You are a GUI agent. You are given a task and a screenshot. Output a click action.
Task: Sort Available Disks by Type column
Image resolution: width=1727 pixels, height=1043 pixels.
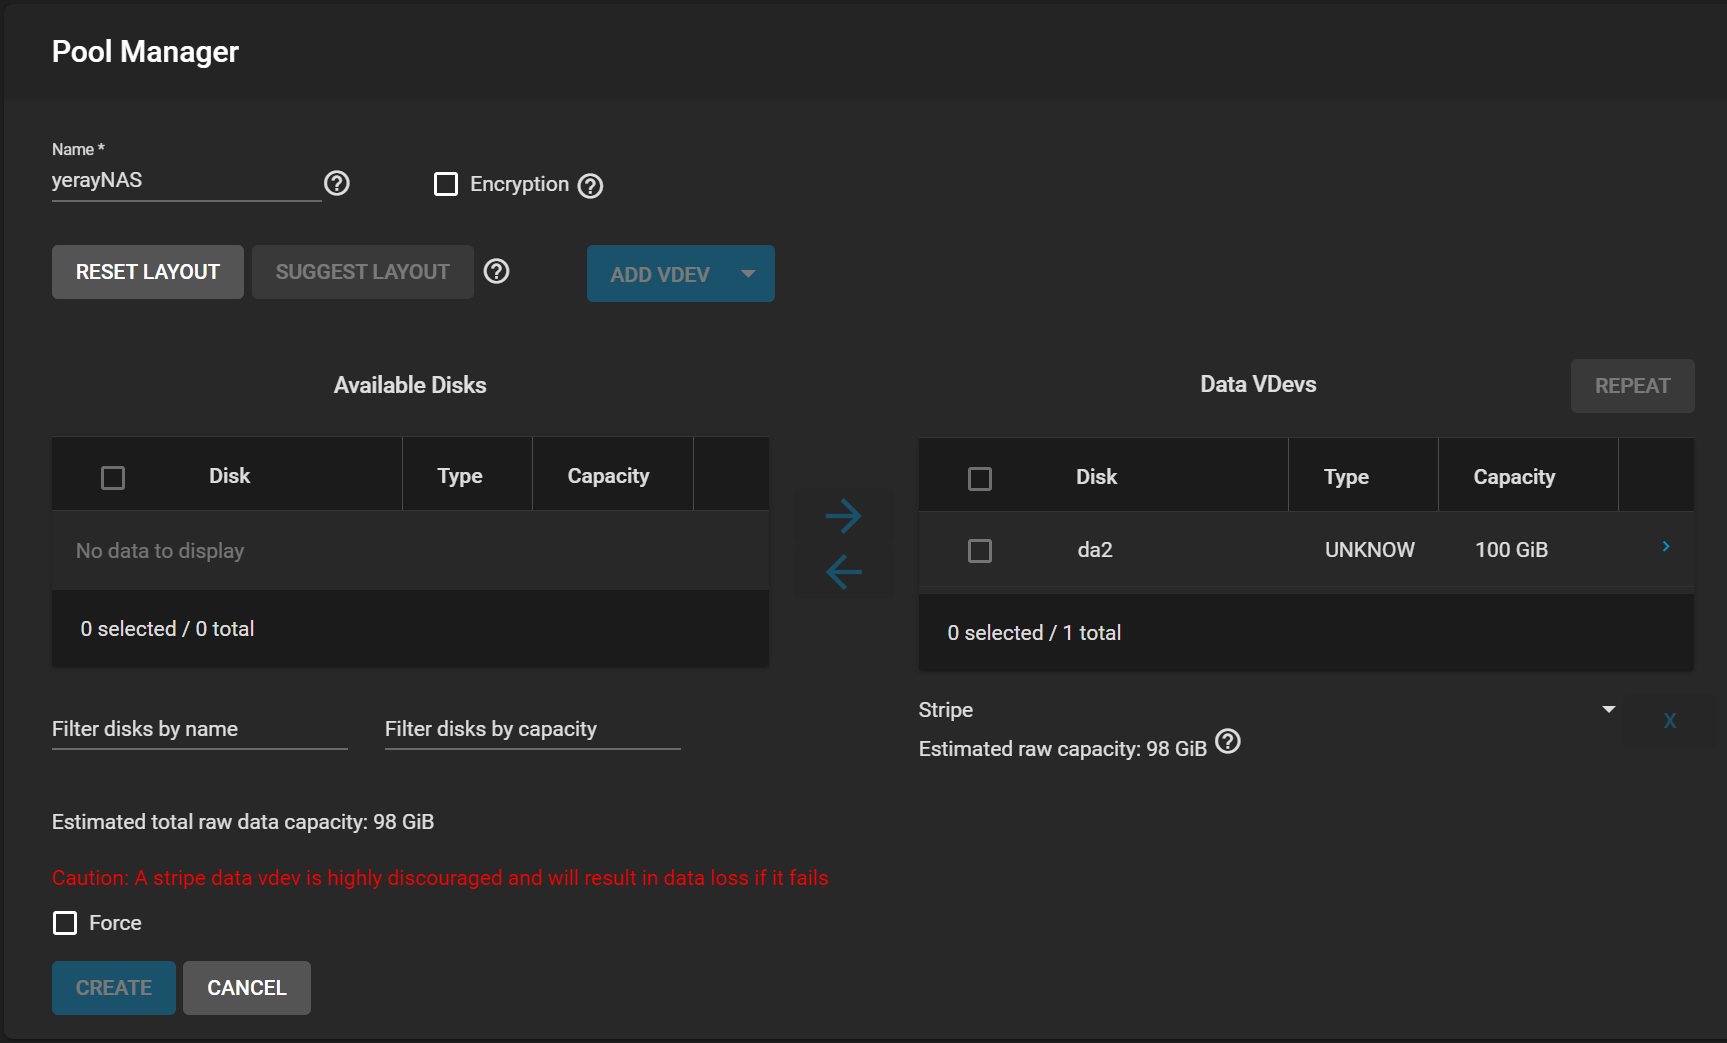[x=460, y=476]
